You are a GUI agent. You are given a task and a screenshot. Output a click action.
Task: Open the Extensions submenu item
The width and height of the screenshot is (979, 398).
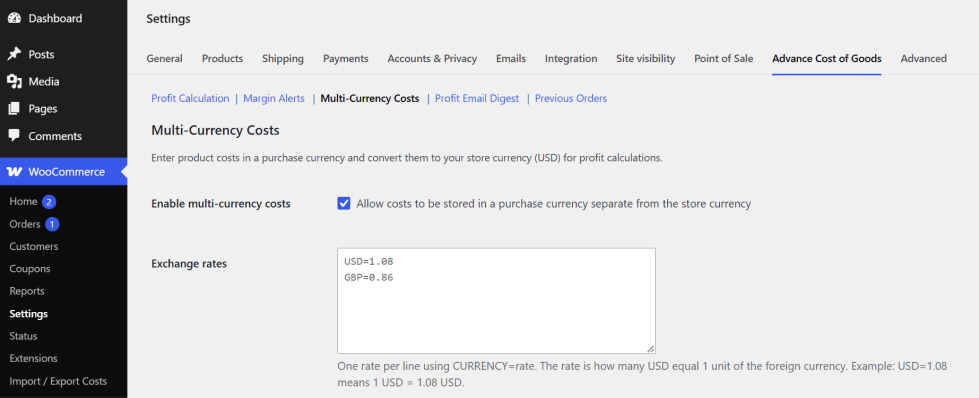pyautogui.click(x=33, y=359)
